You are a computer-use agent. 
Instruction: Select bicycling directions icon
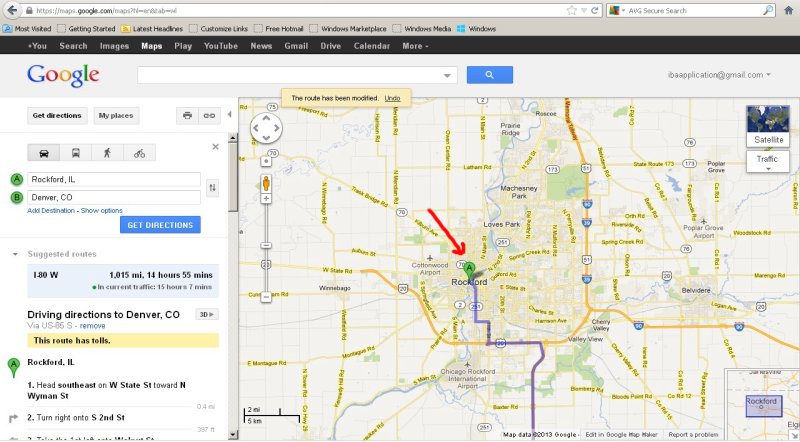[x=139, y=153]
